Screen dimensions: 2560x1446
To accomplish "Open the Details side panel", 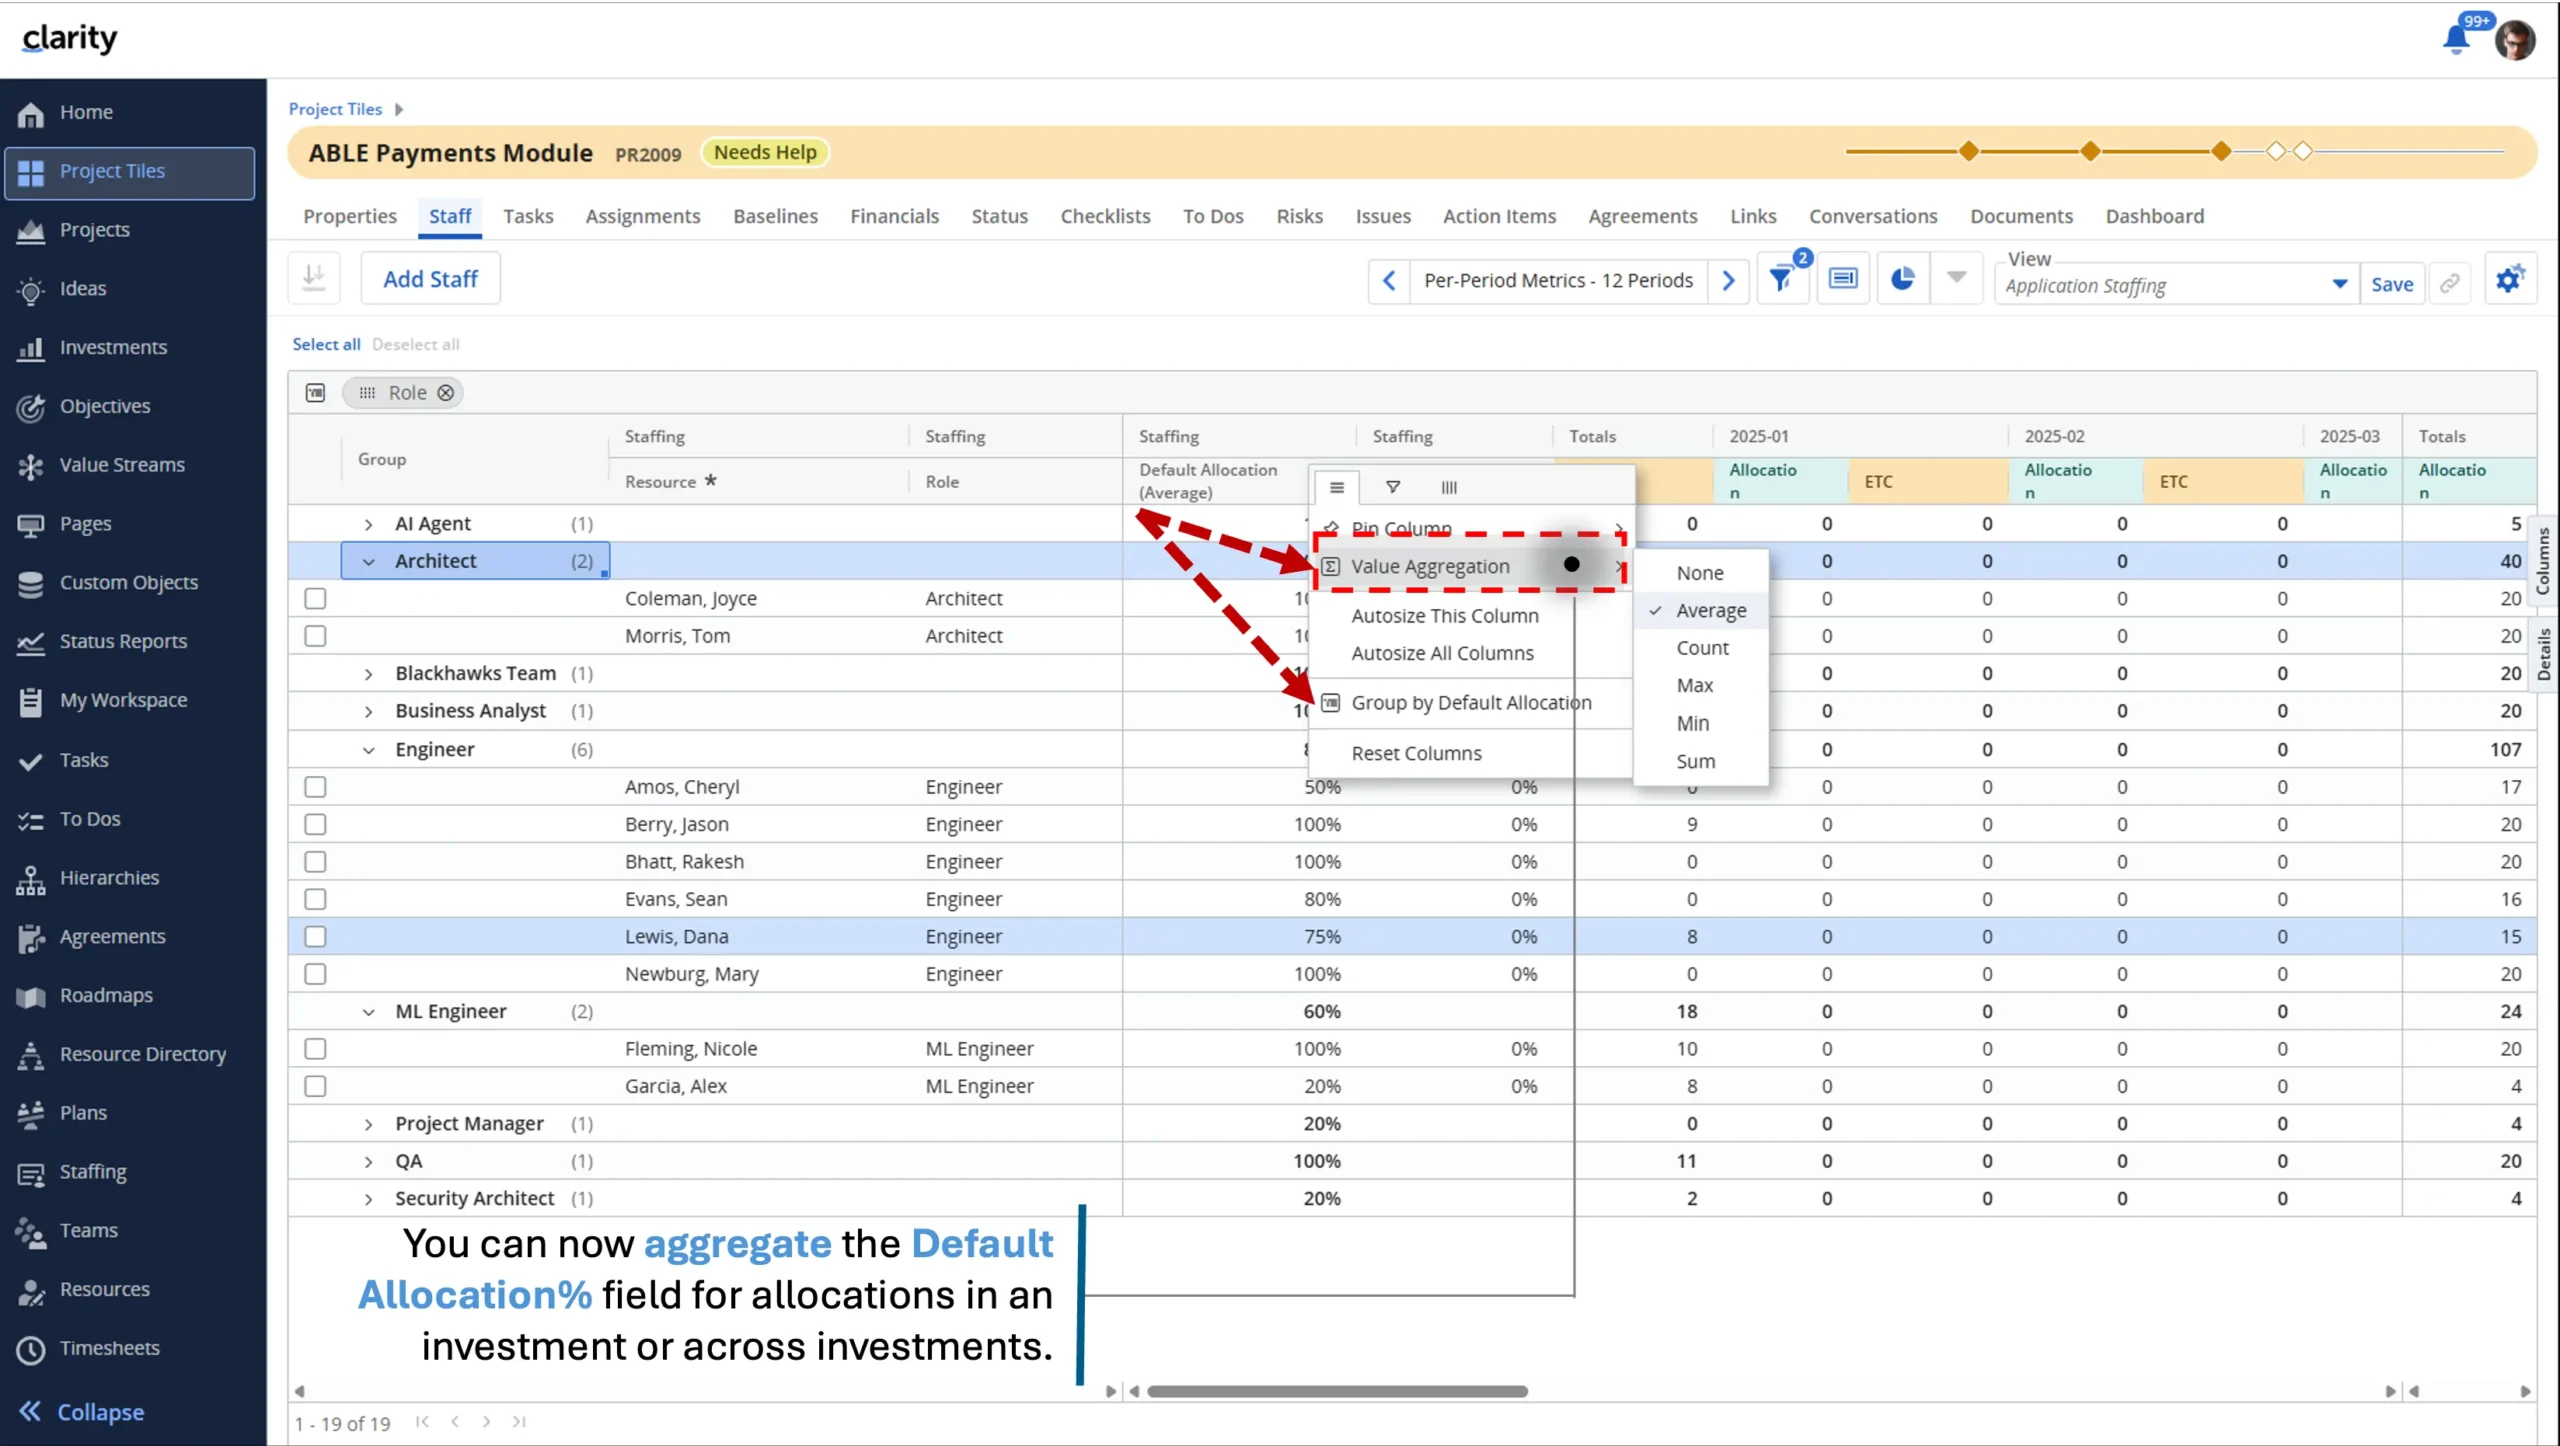I will 2543,655.
